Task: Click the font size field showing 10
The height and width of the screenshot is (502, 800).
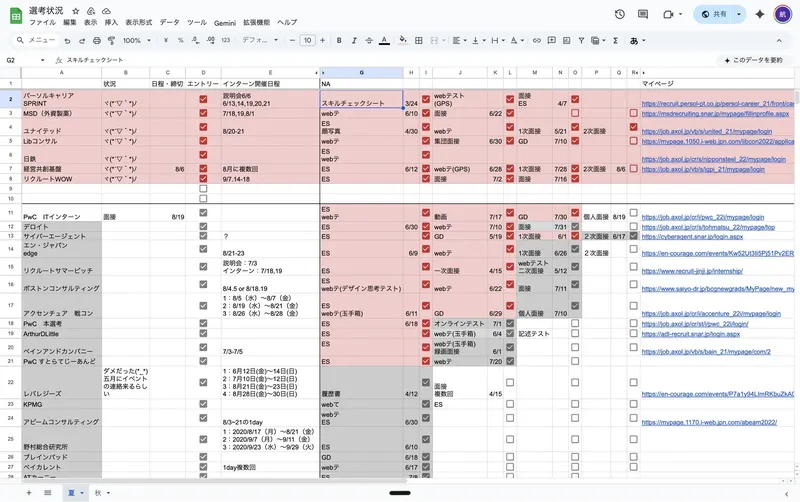Action: click(307, 40)
